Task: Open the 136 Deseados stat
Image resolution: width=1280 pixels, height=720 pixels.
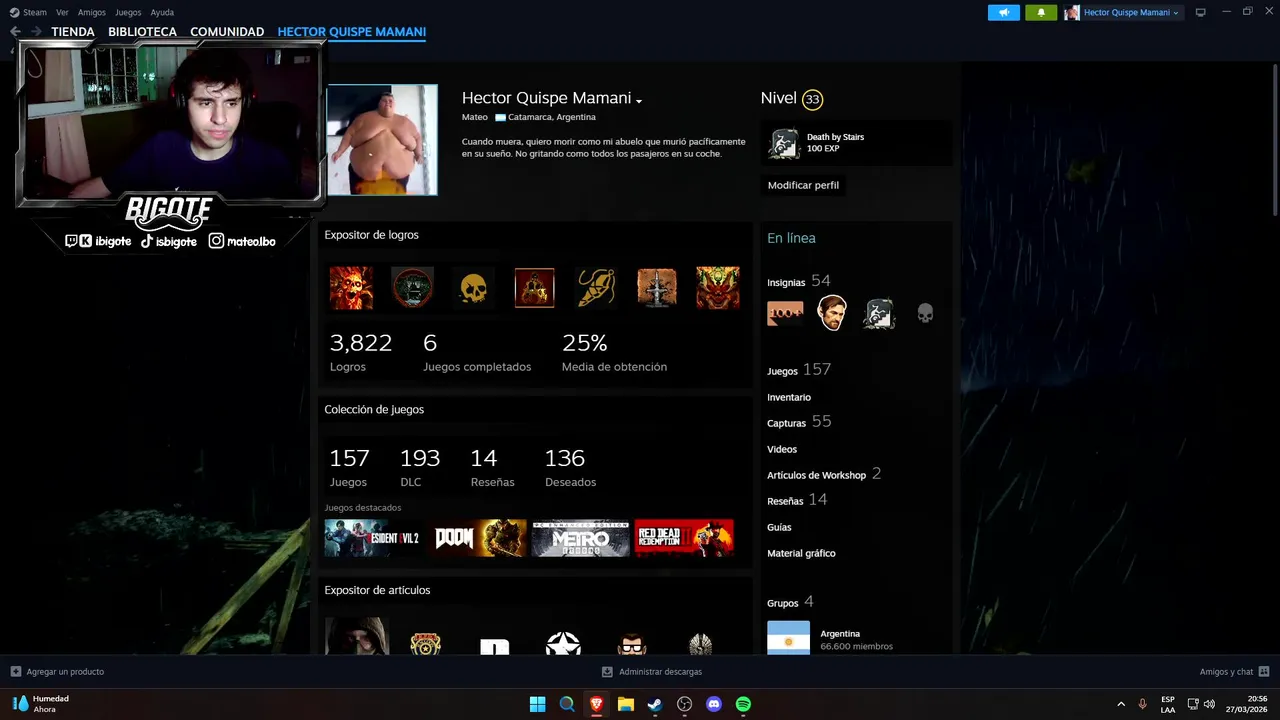Action: click(x=570, y=467)
